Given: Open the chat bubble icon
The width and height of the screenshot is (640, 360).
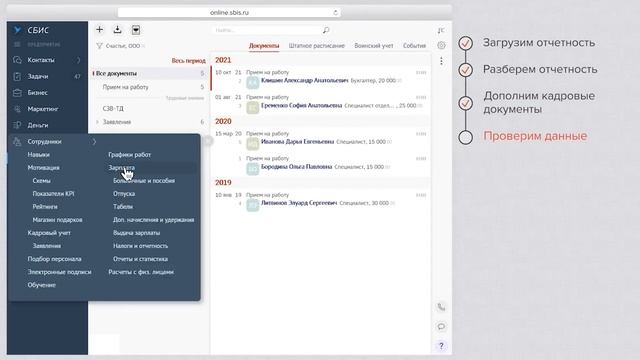Looking at the screenshot, I should click(x=441, y=326).
